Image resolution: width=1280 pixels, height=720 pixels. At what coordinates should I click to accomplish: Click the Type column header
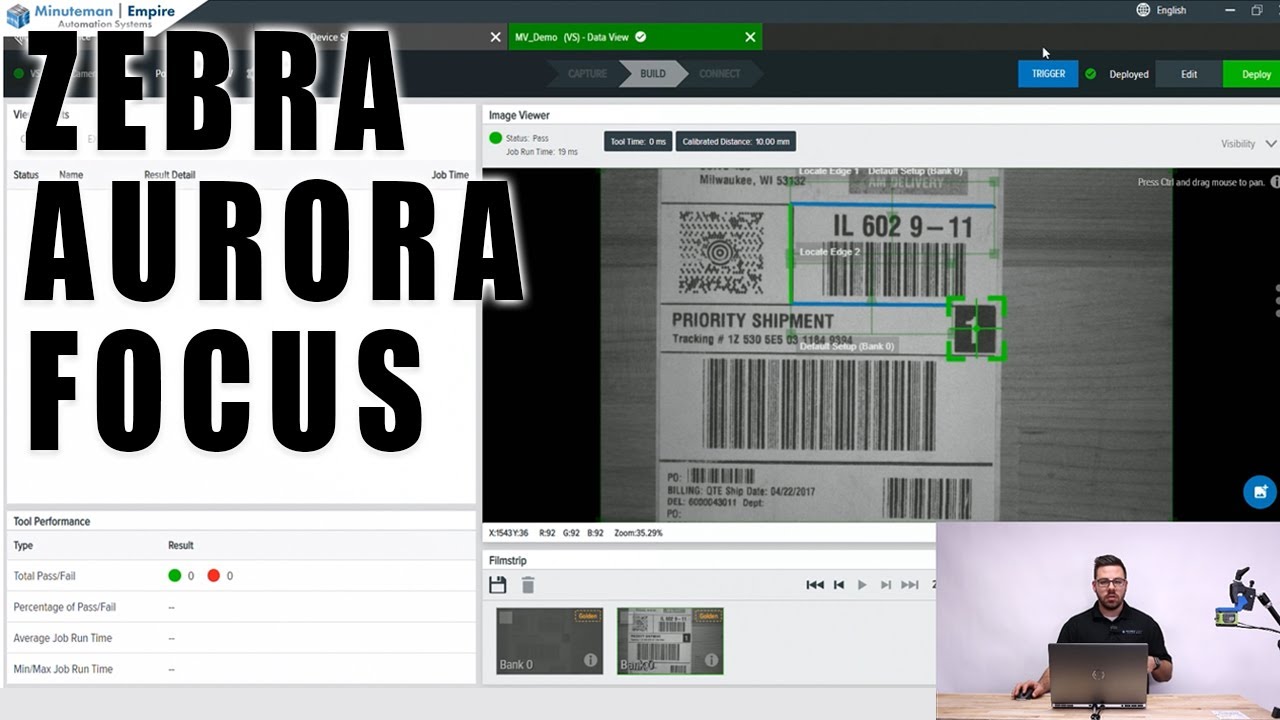tap(23, 545)
